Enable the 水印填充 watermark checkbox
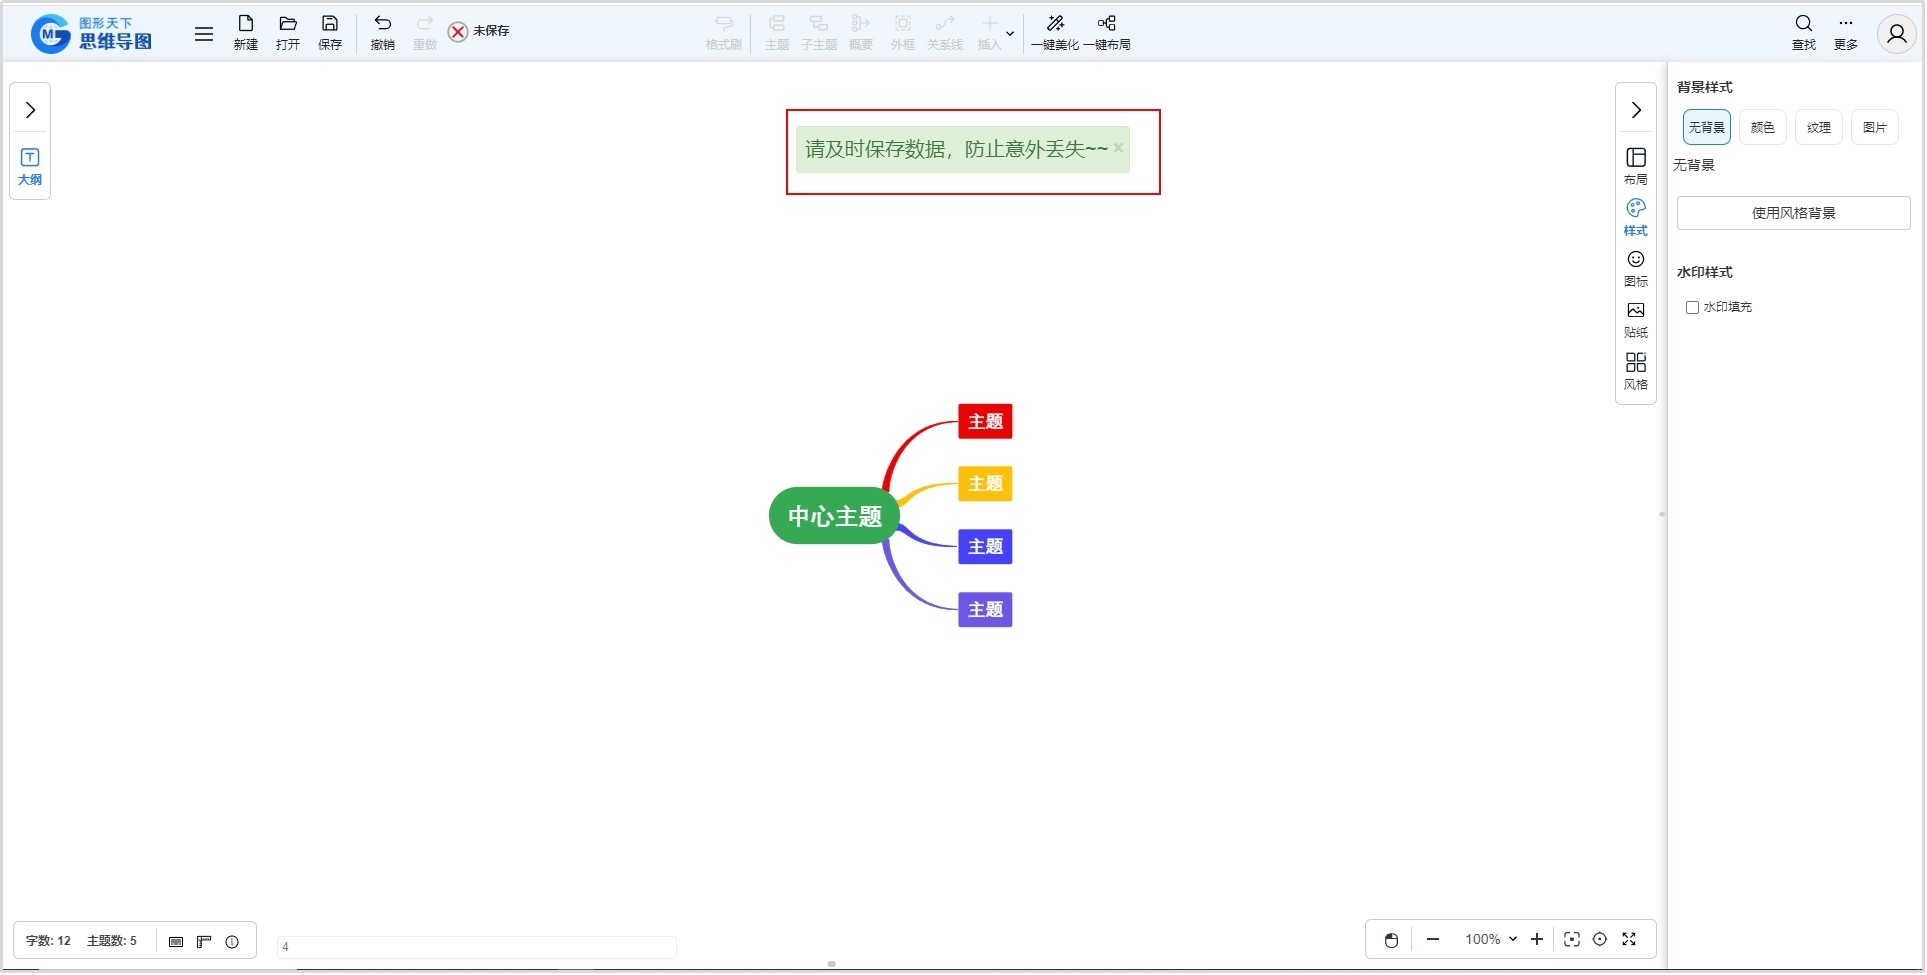The width and height of the screenshot is (1927, 975). coord(1692,308)
